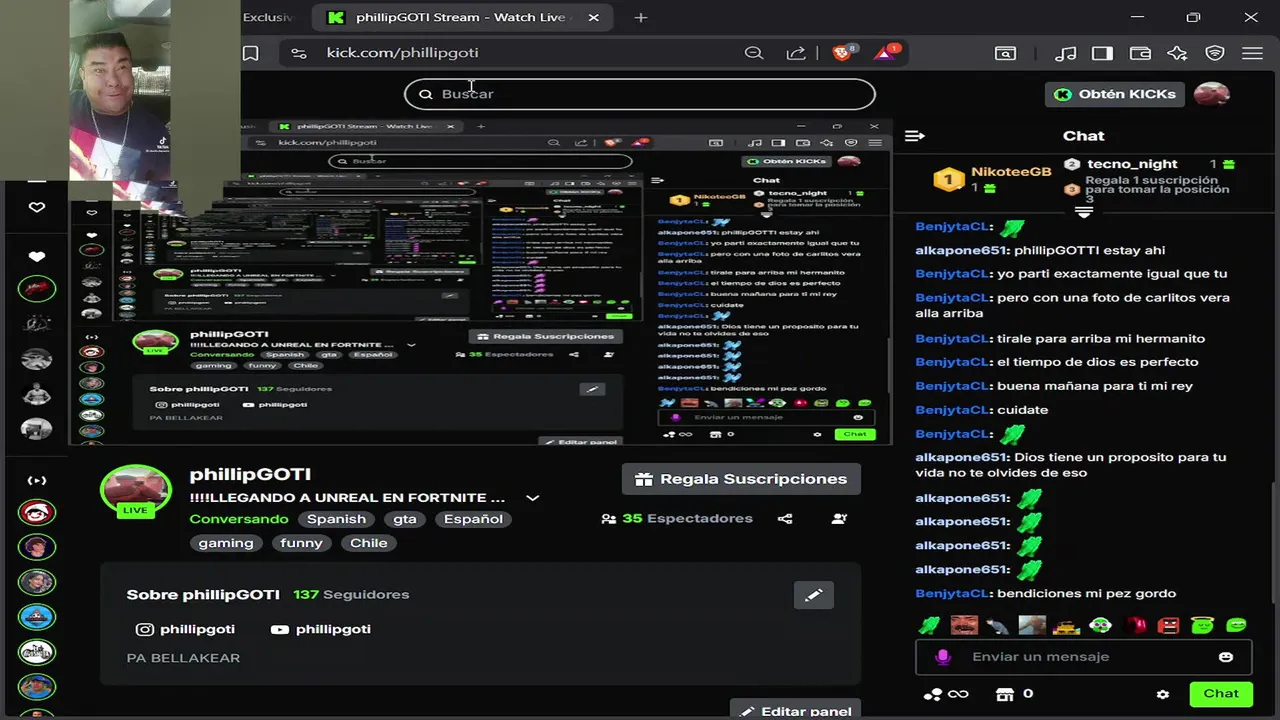
Task: Click Regala Suscripciones button
Action: point(741,479)
